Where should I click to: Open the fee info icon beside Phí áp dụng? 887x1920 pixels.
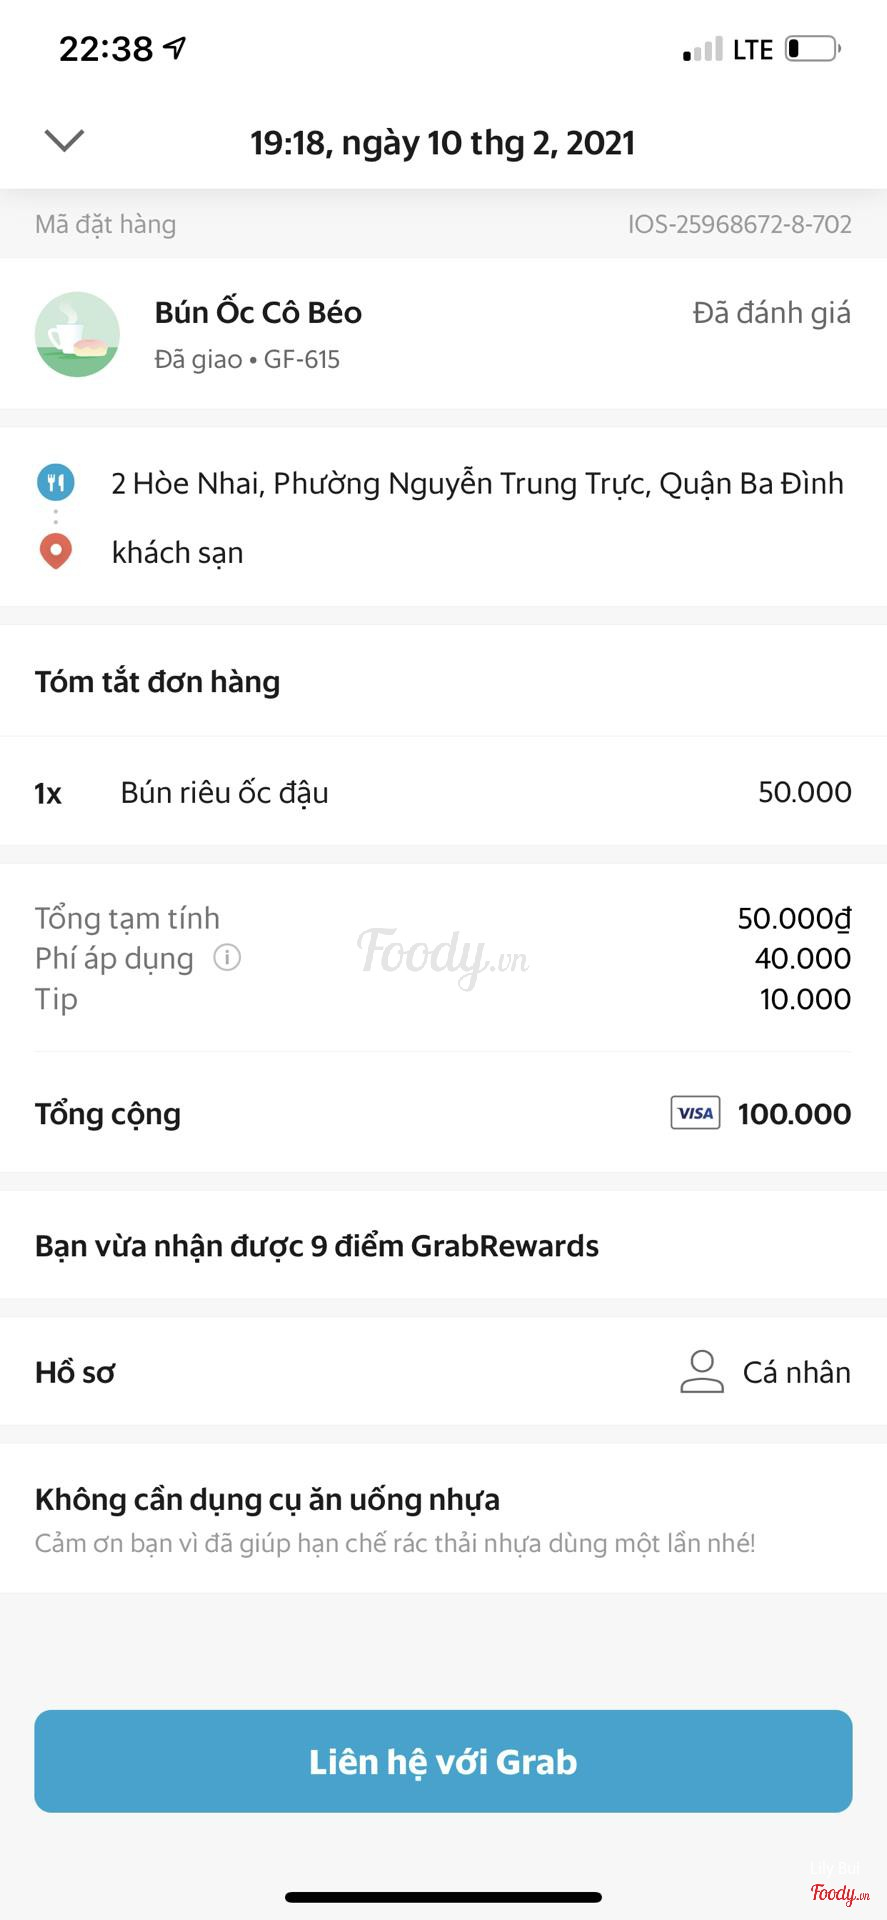tap(227, 958)
